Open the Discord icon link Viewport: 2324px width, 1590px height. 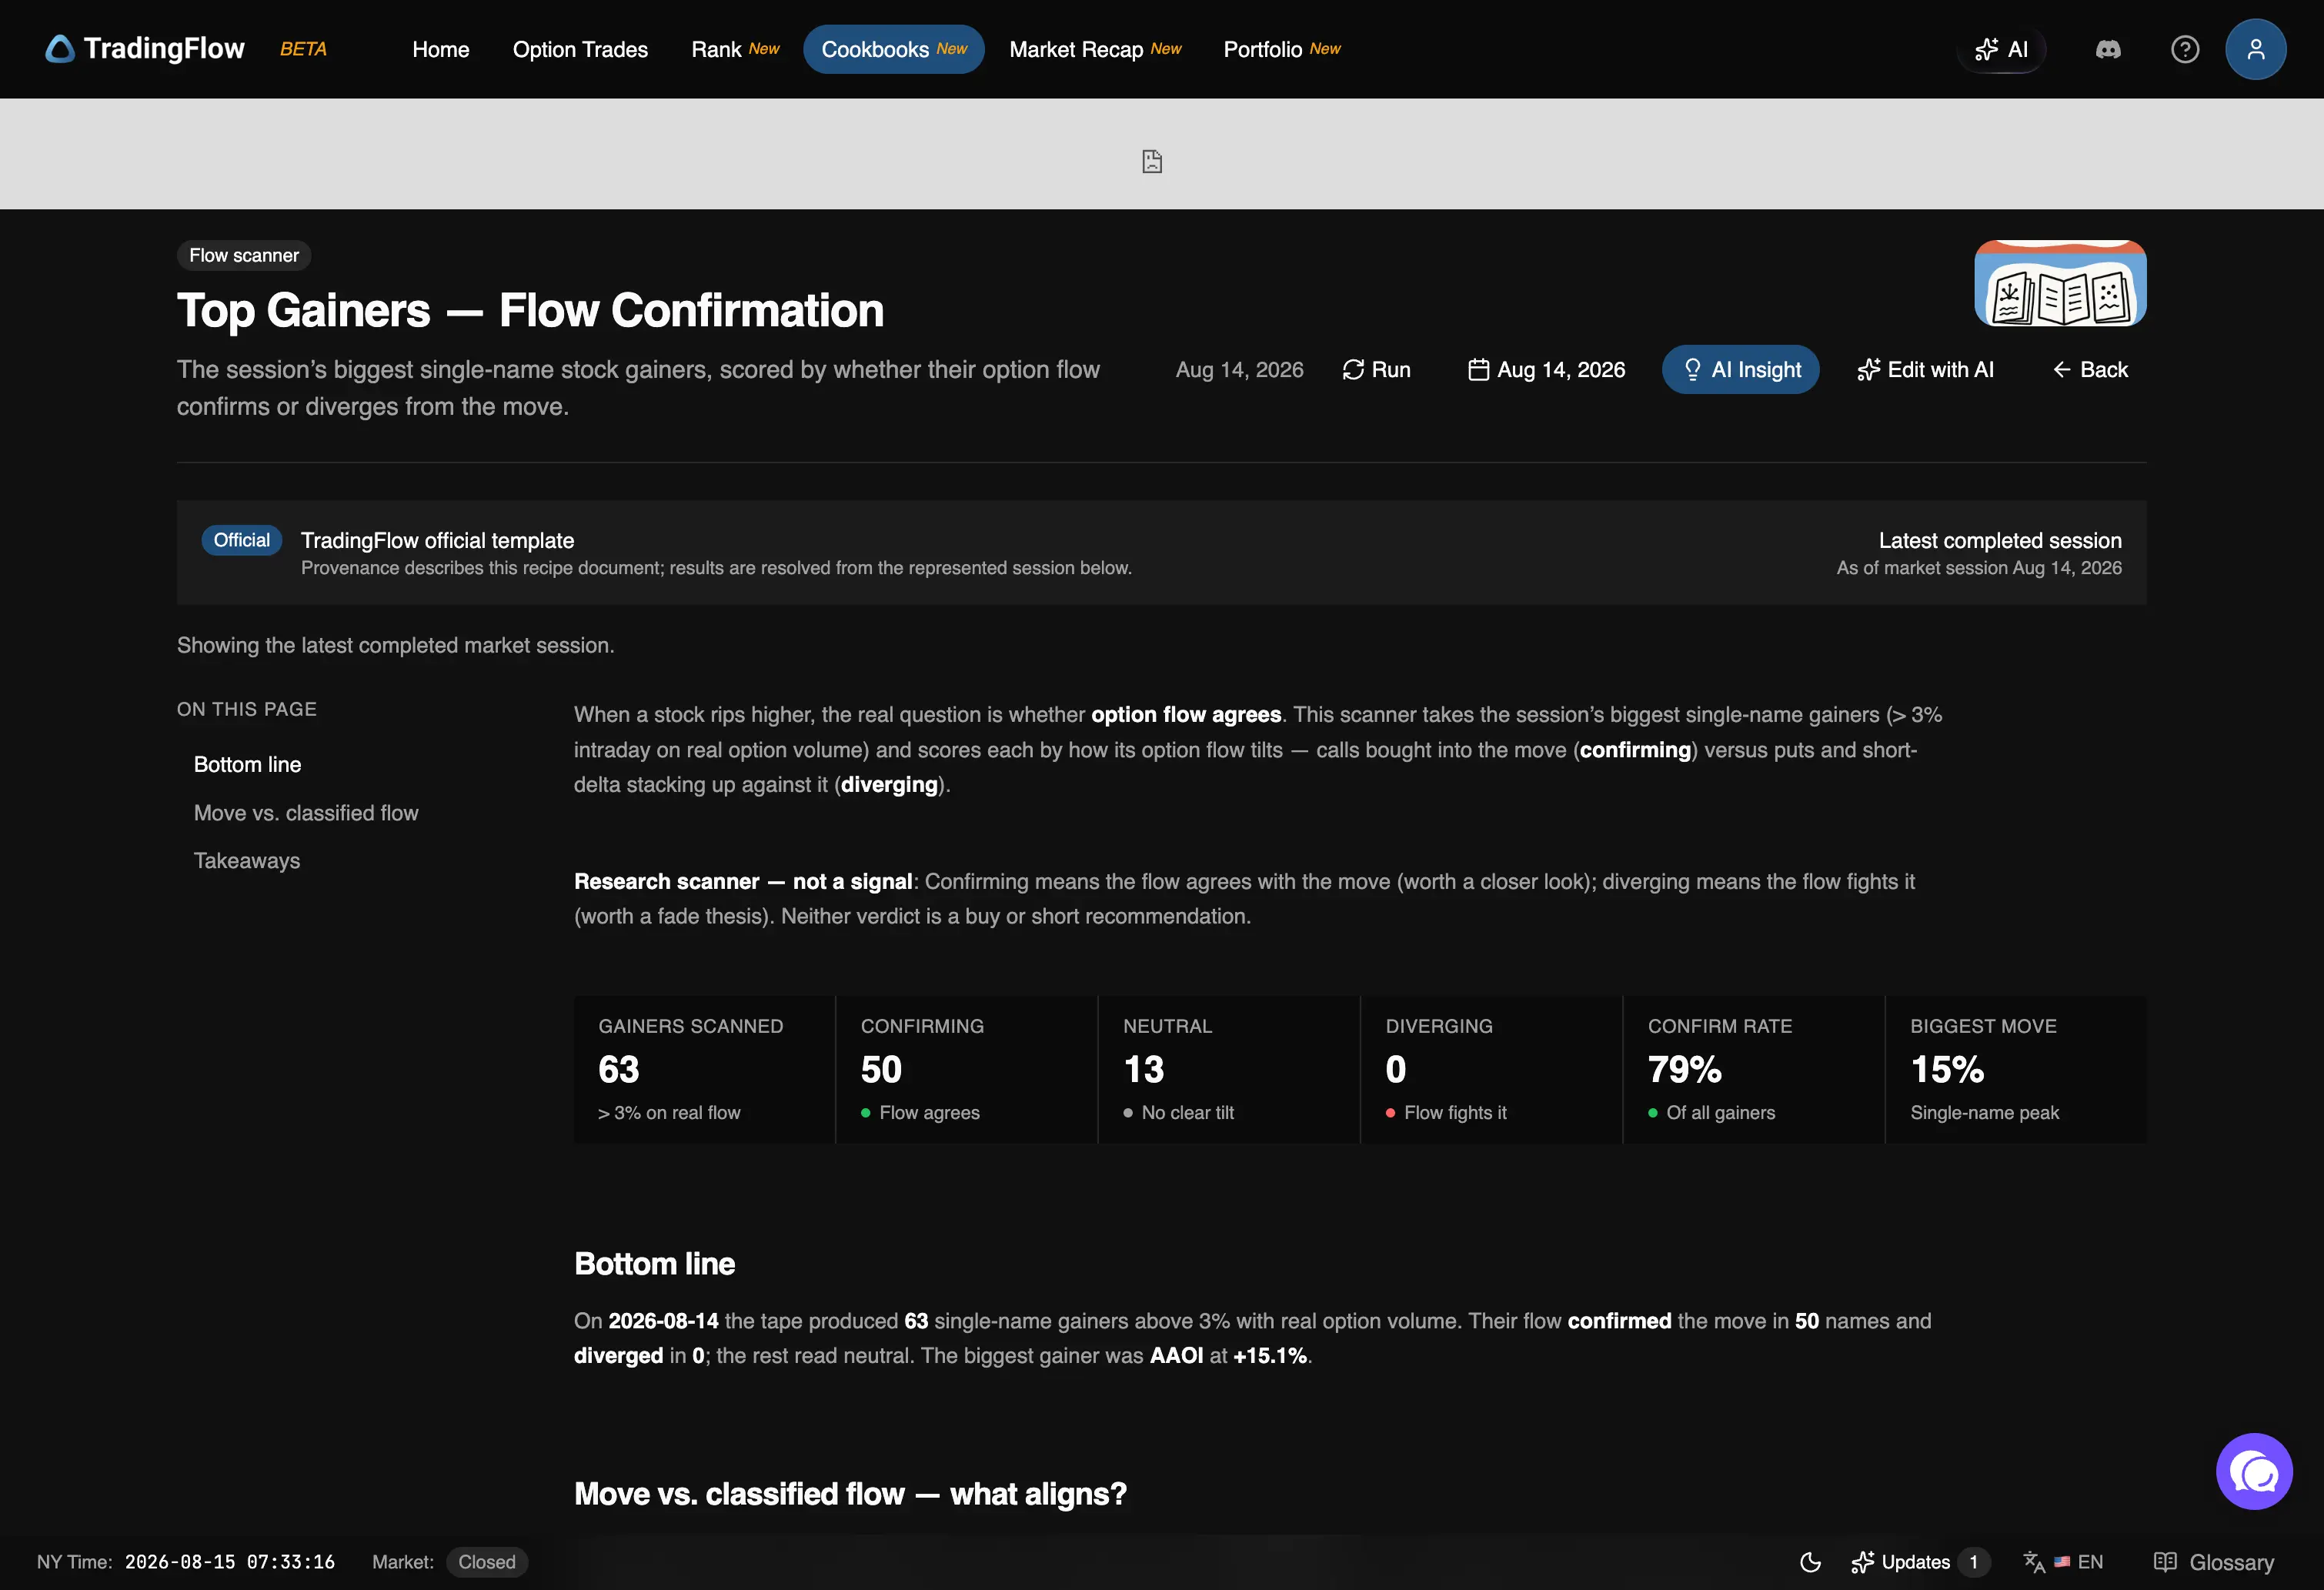tap(2108, 49)
